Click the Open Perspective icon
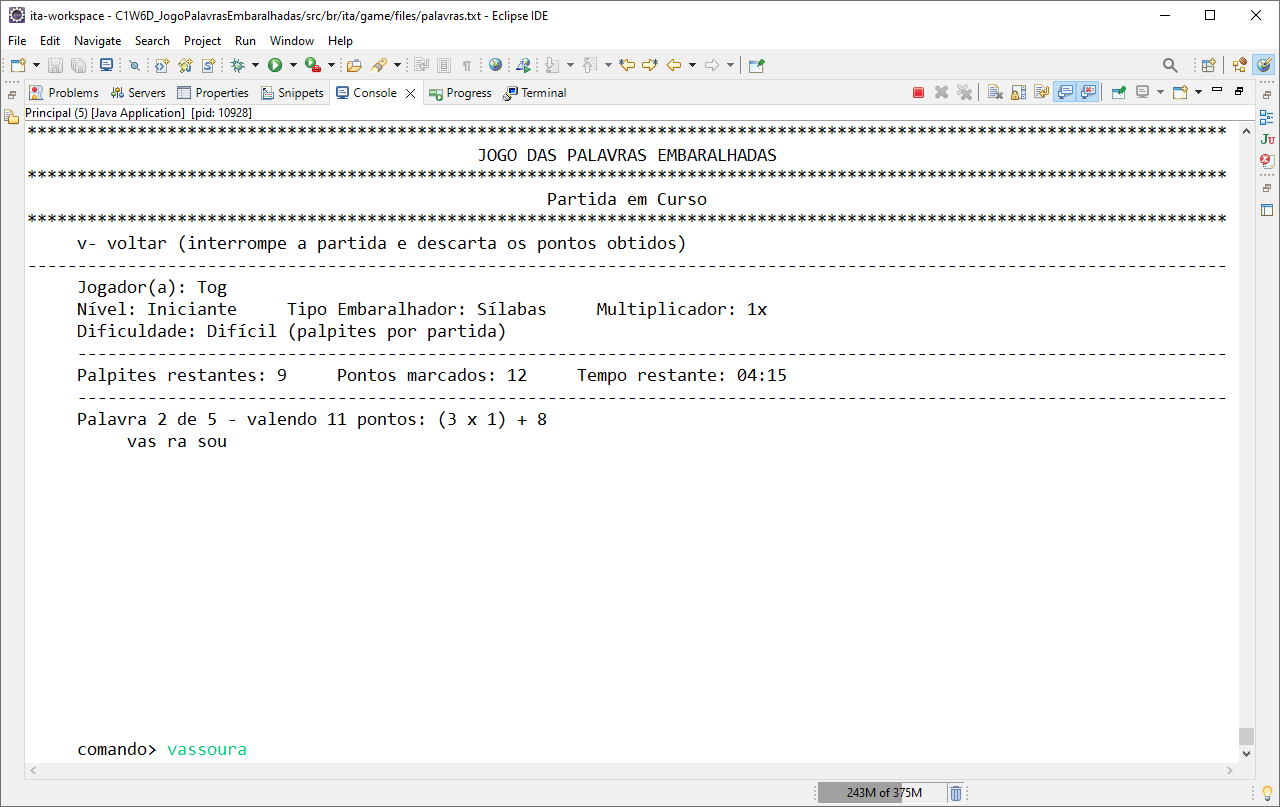The image size is (1280, 807). point(1209,65)
